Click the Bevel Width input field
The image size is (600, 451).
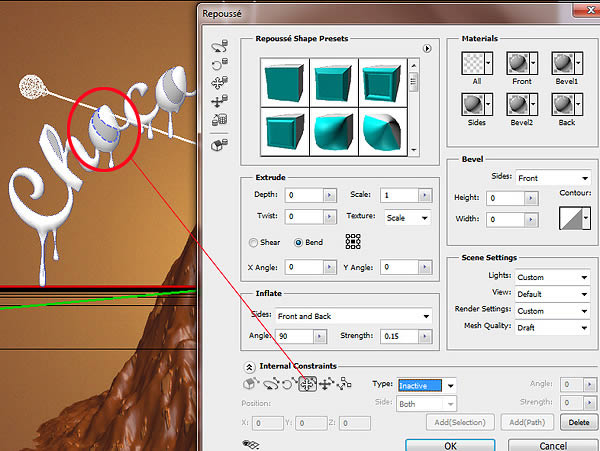coord(505,220)
